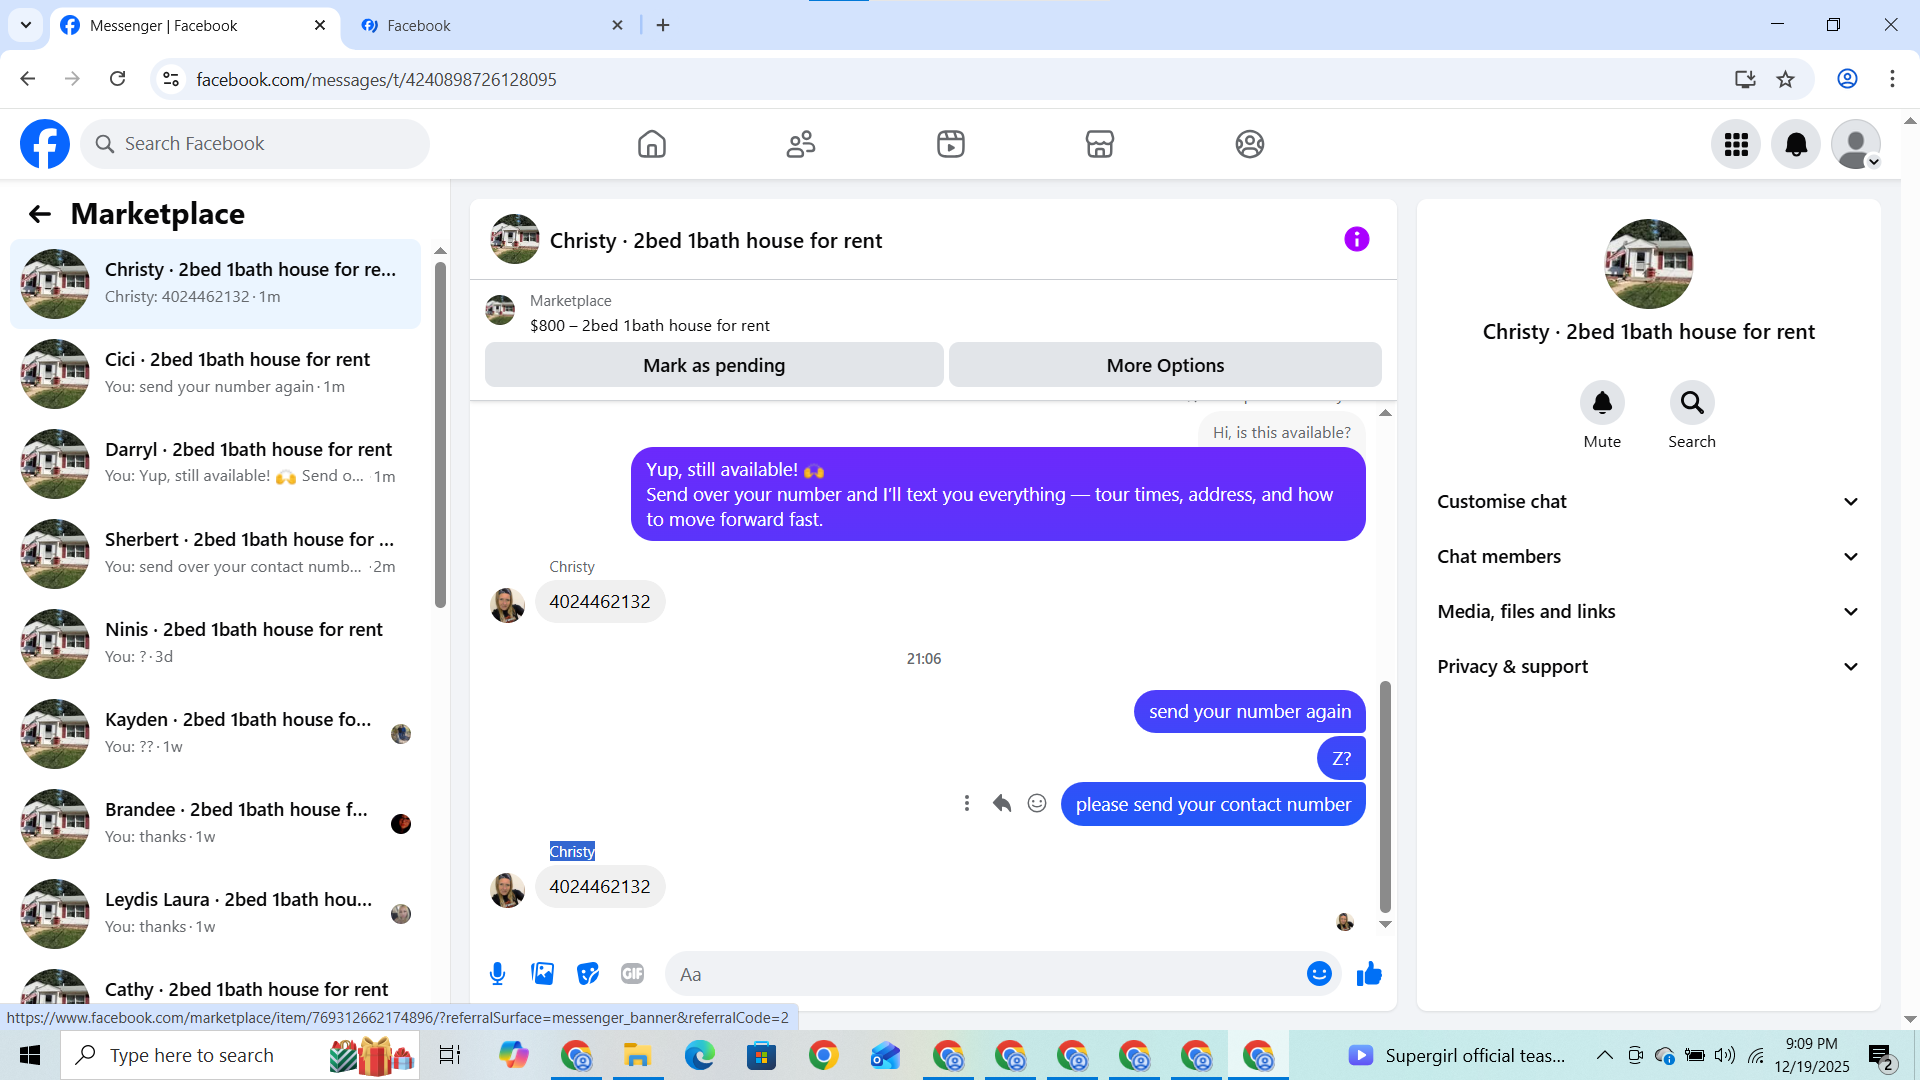Open the GIF picker icon
This screenshot has width=1920, height=1080.
point(632,974)
